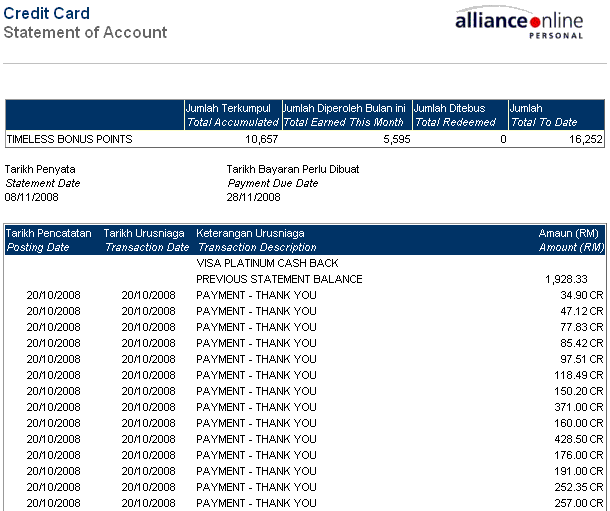Viewport: 610px width, 511px height.
Task: Click the payment due date 28/11/2008
Action: (x=253, y=197)
